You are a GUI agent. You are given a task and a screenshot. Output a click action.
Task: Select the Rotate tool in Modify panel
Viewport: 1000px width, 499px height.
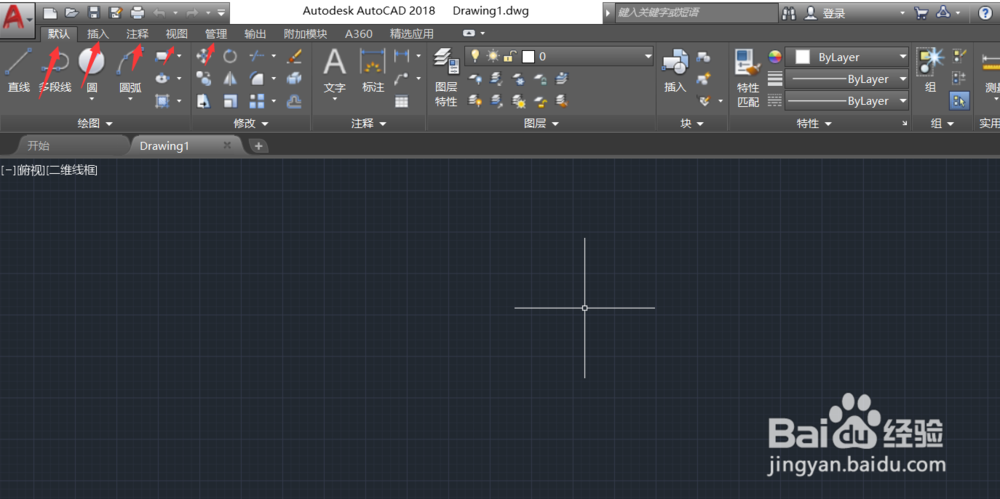[x=230, y=57]
